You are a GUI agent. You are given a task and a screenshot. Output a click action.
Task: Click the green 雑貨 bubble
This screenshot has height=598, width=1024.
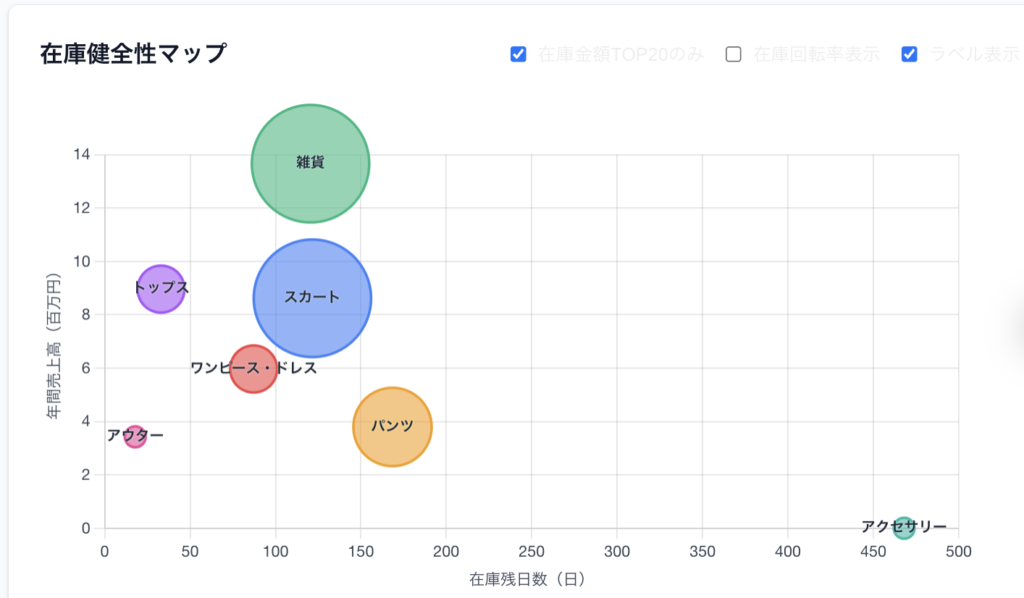(x=310, y=163)
